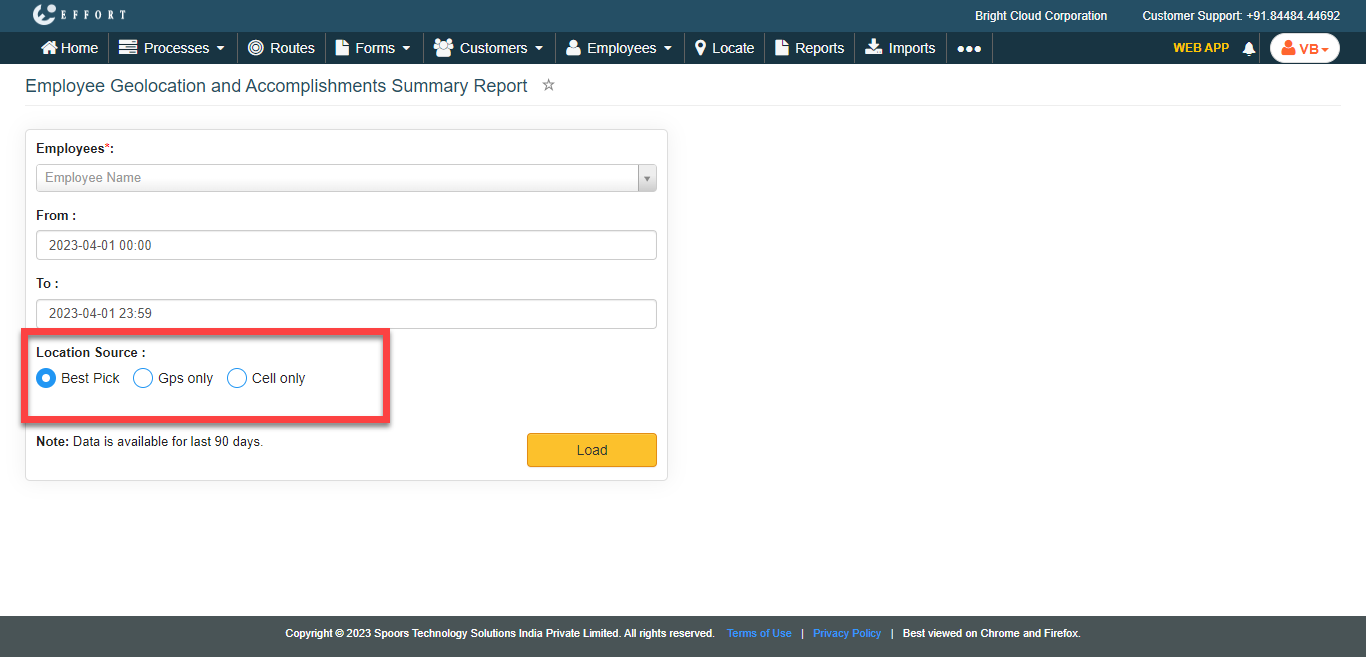1366x657 pixels.
Task: Click the Effort logo icon
Action: [45, 14]
